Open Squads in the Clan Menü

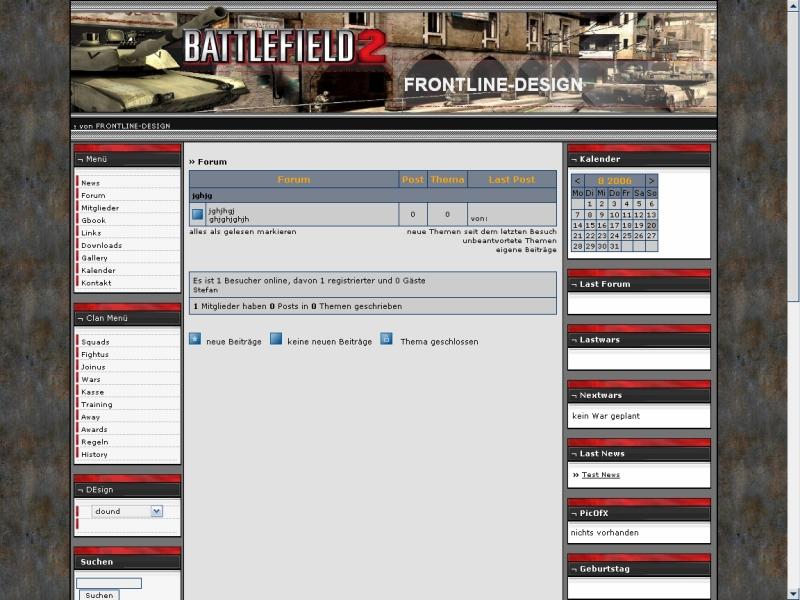[x=95, y=342]
